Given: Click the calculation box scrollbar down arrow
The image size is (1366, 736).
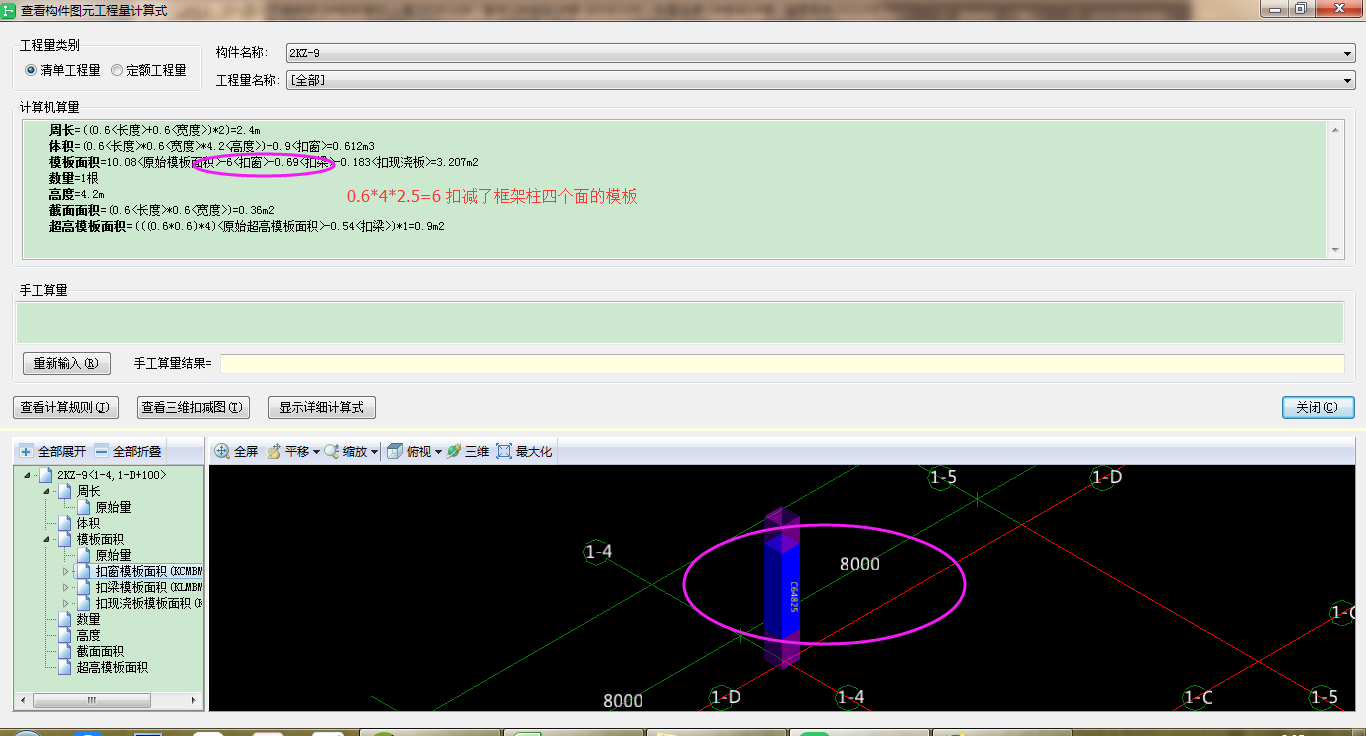Looking at the screenshot, I should click(1336, 250).
